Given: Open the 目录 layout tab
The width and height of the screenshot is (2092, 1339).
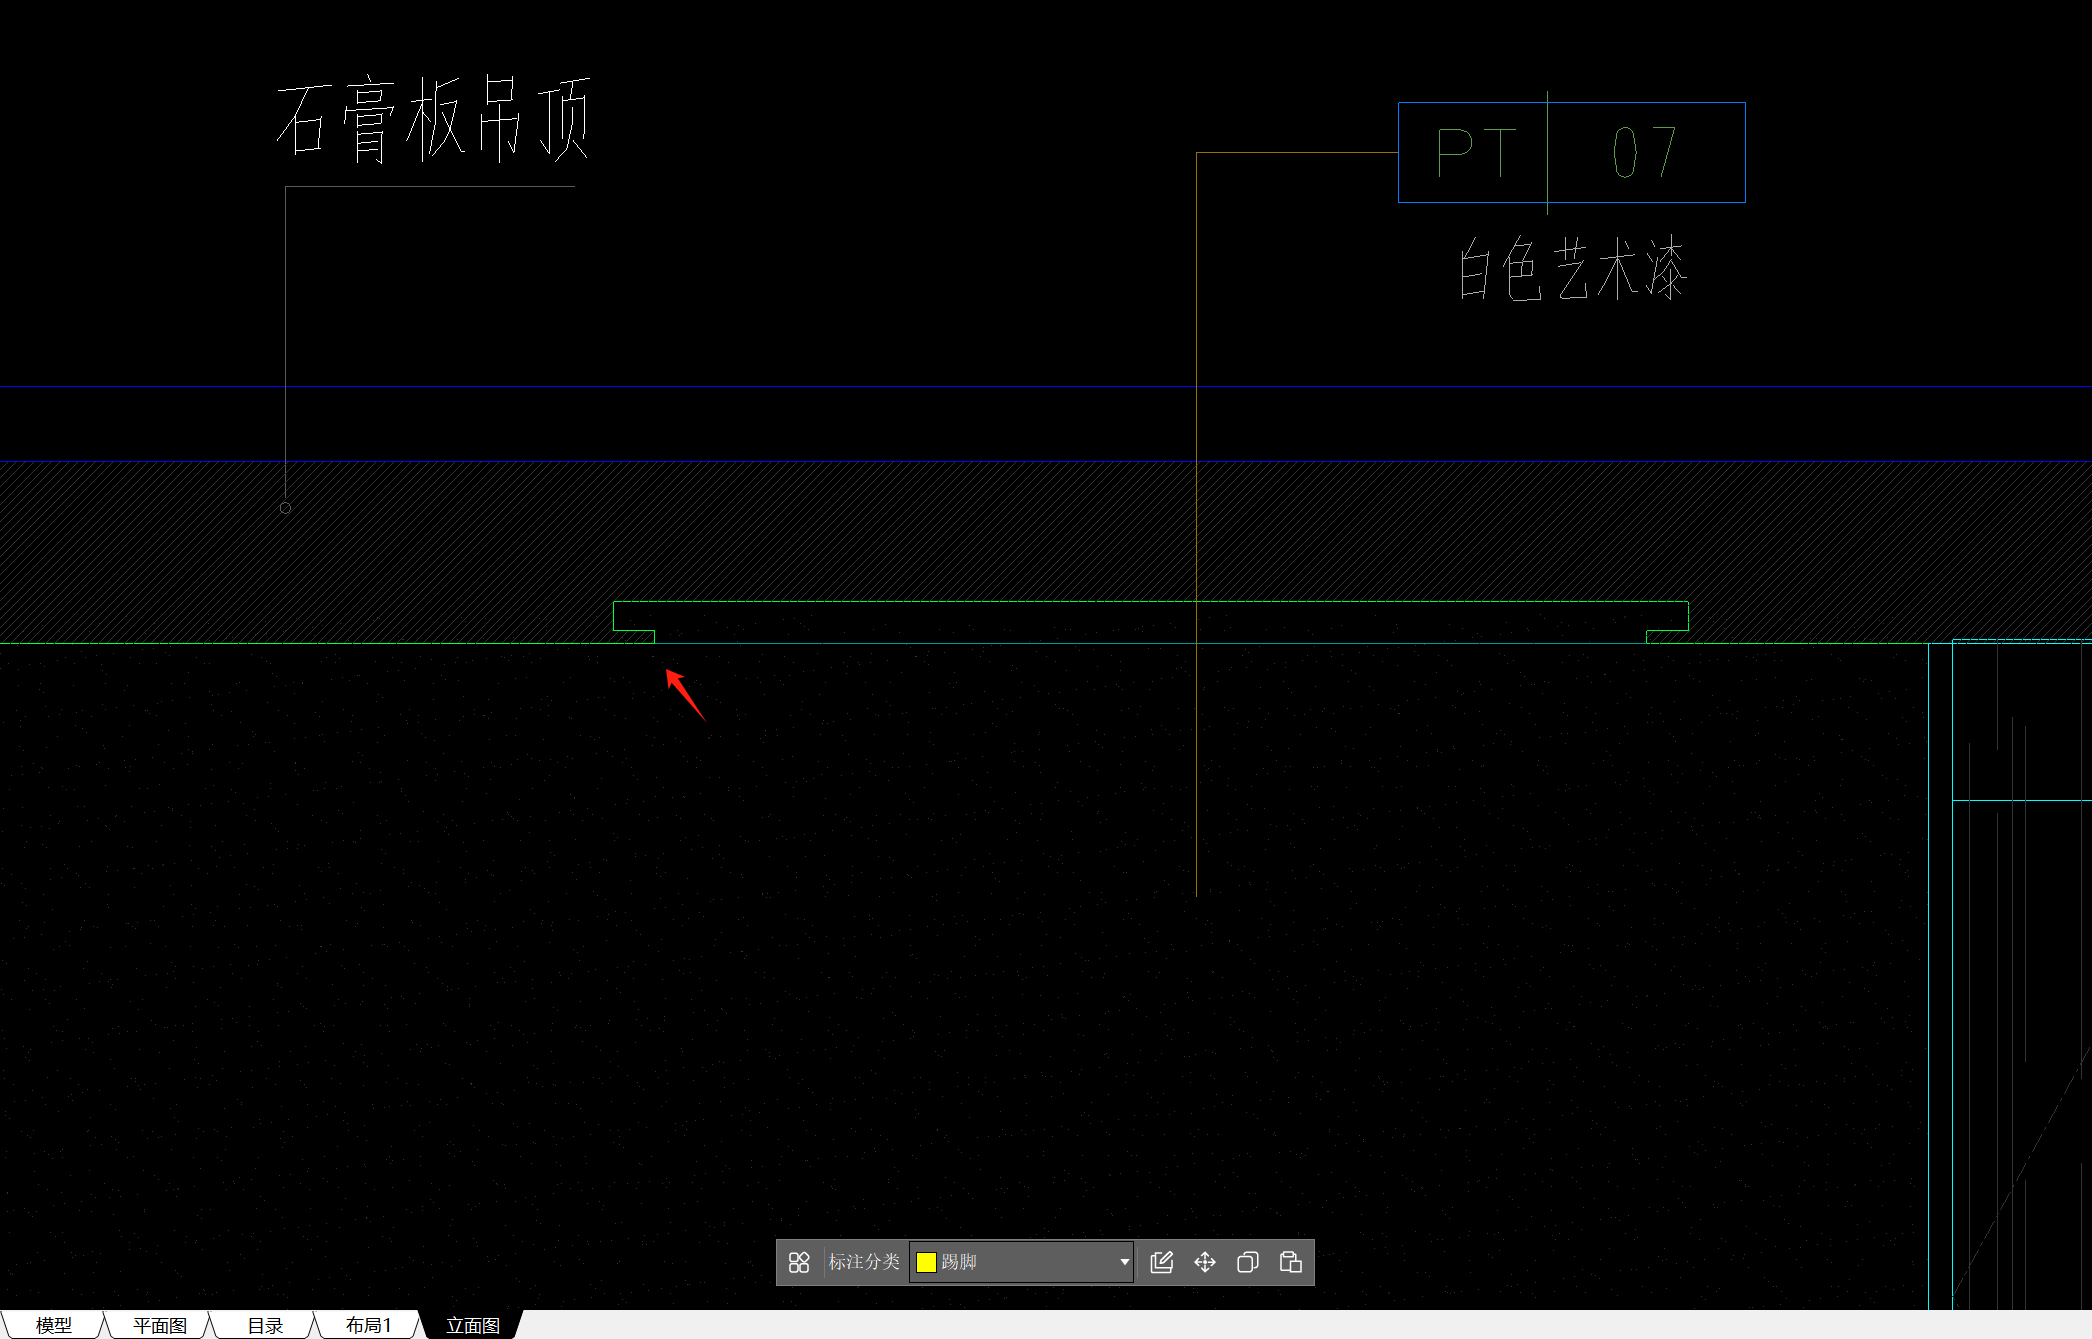Looking at the screenshot, I should [265, 1325].
